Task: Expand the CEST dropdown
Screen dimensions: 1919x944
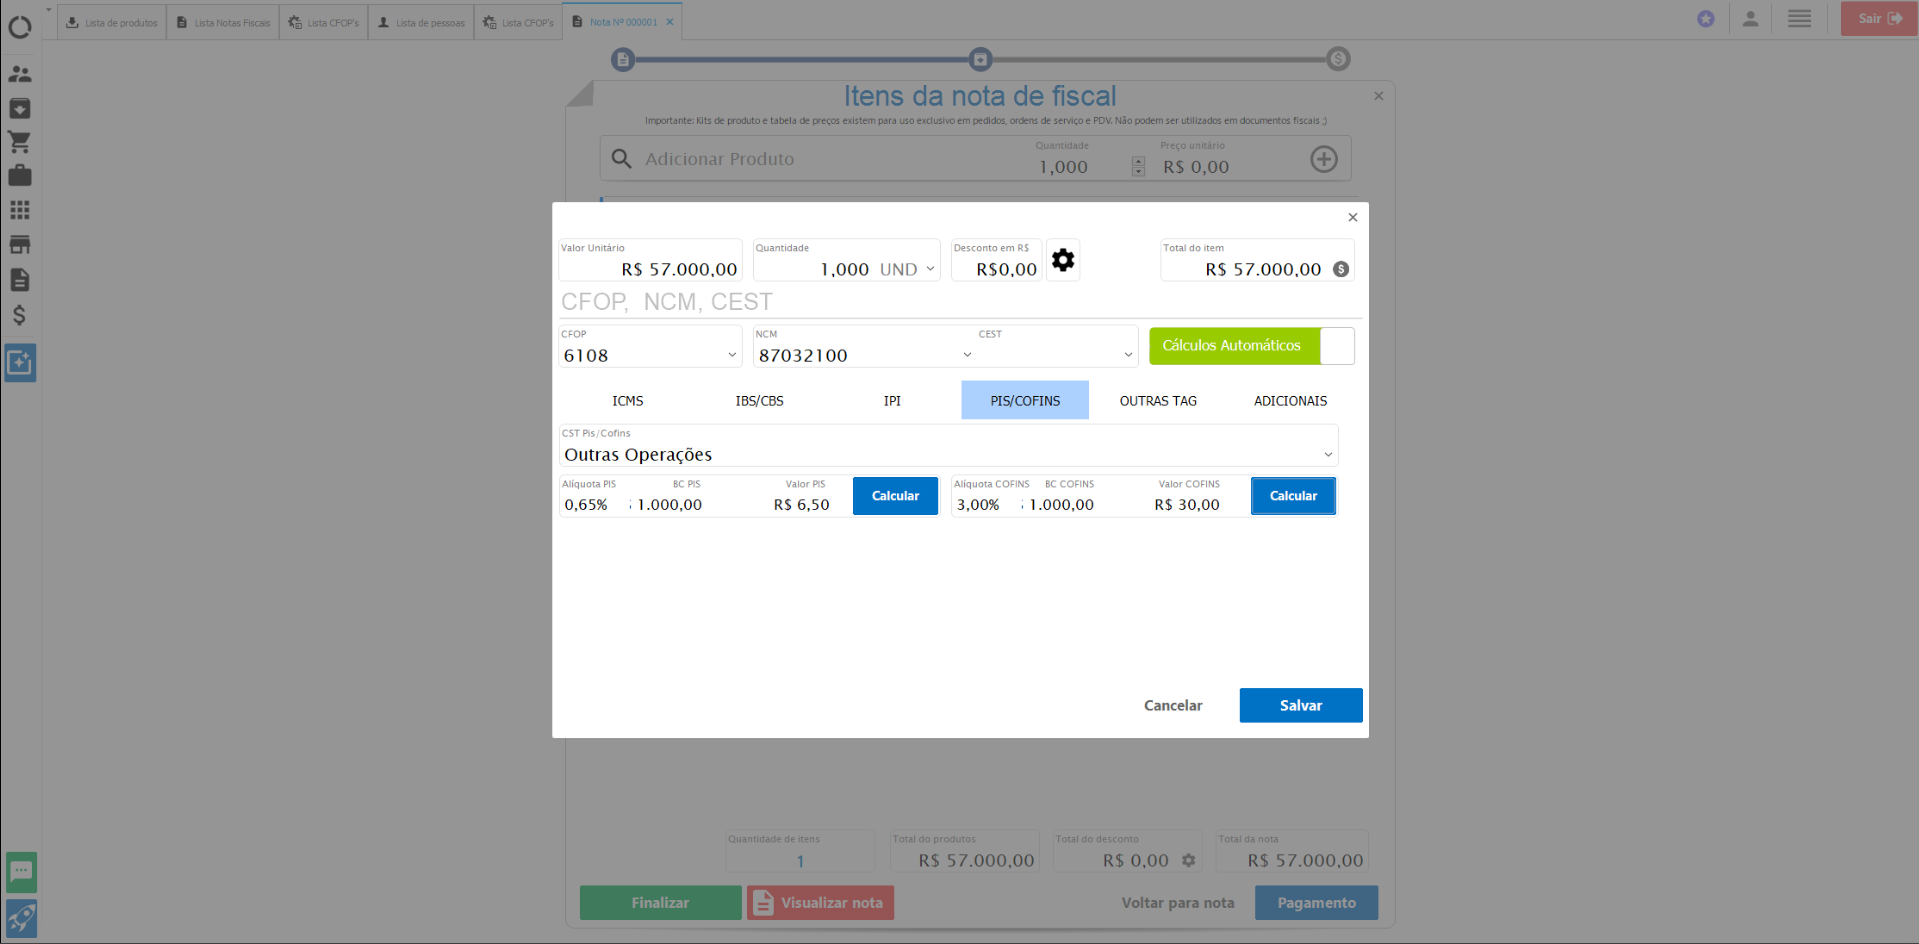Action: click(x=1128, y=355)
